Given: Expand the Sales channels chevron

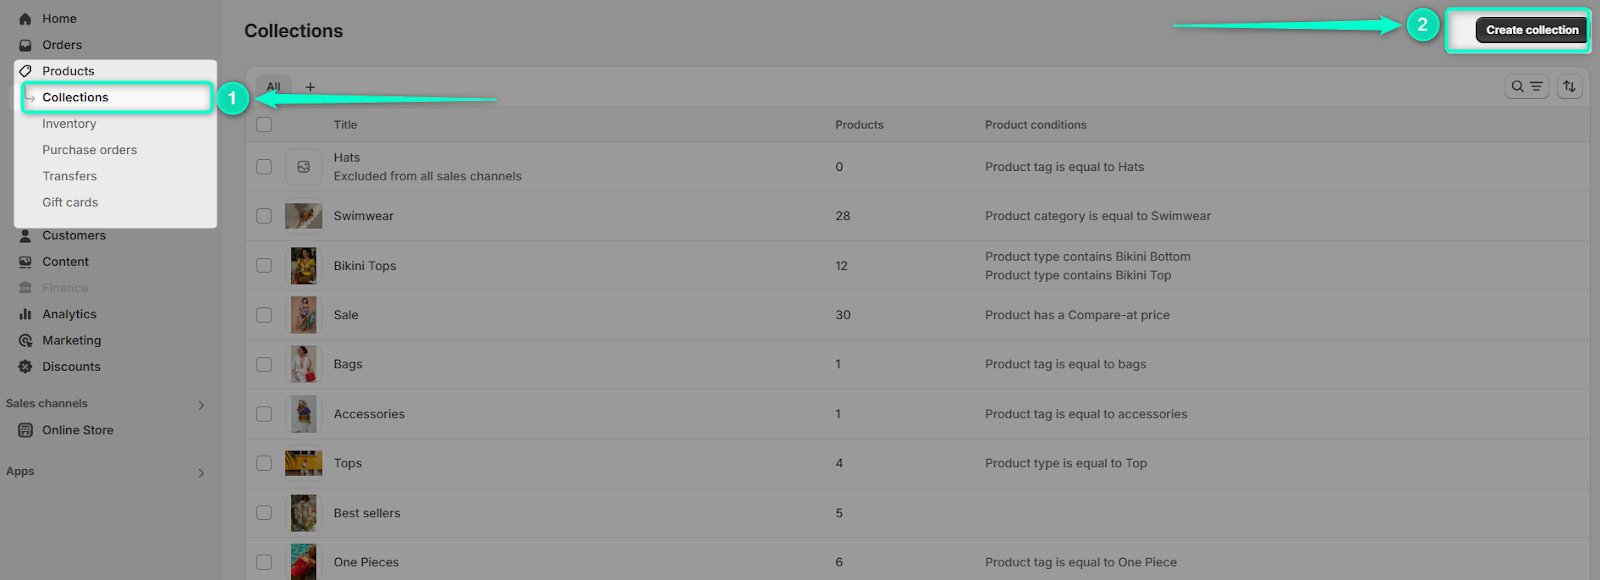Looking at the screenshot, I should [201, 405].
